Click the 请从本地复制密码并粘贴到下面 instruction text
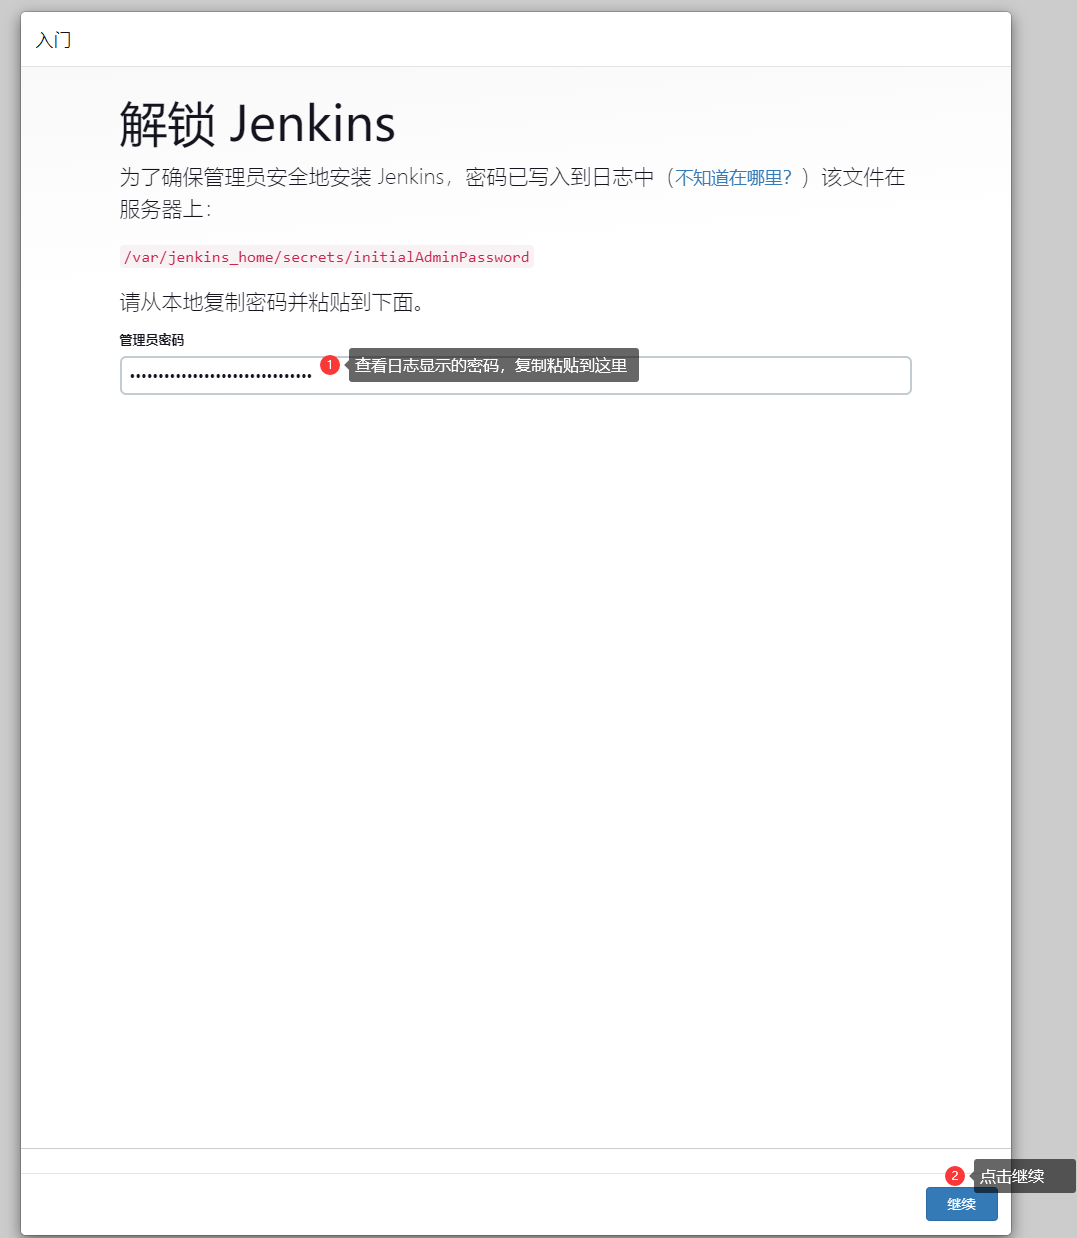The height and width of the screenshot is (1238, 1077). click(x=272, y=303)
